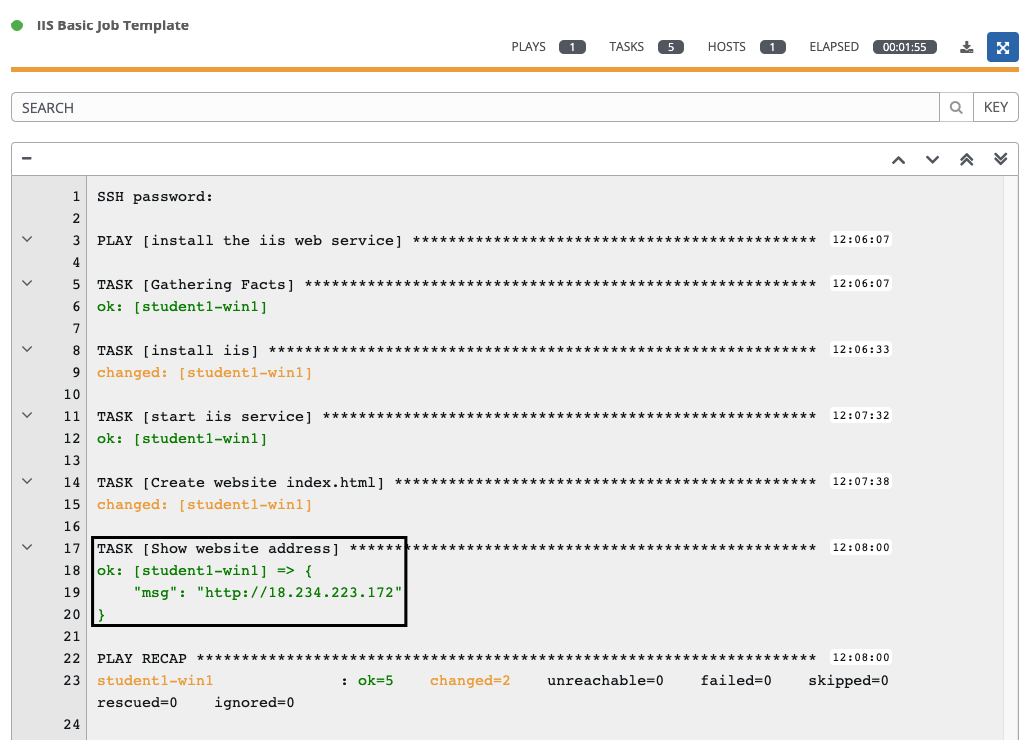Collapse the 'Gathering Facts' task section
This screenshot has height=740, width=1031.
coord(26,282)
